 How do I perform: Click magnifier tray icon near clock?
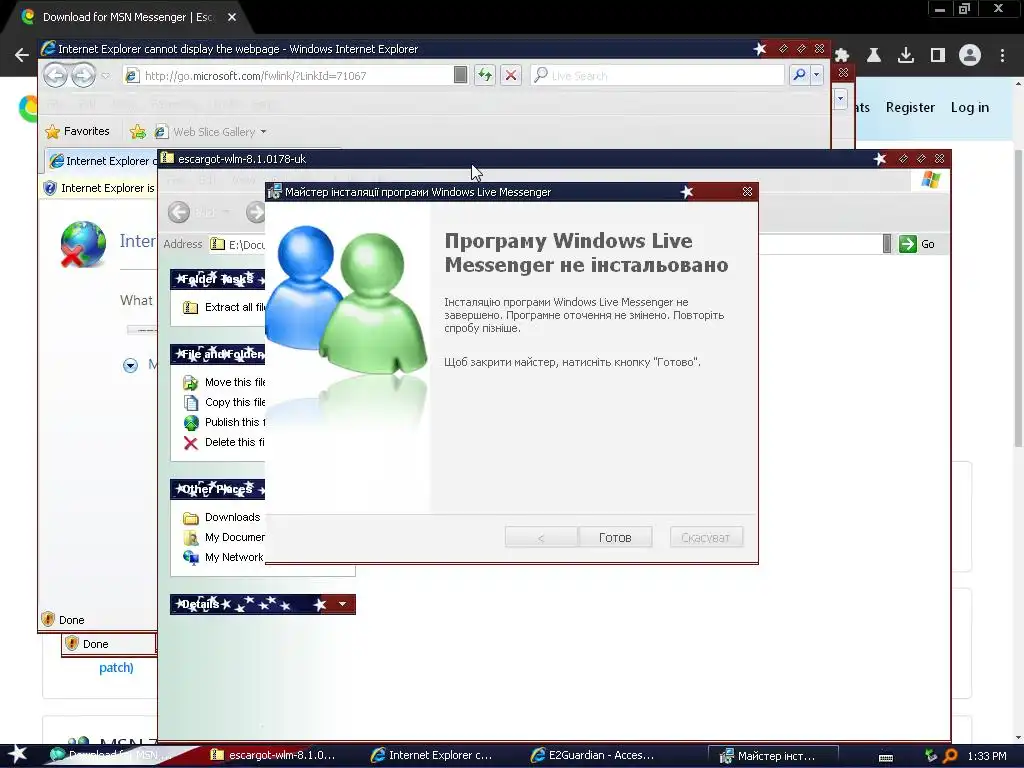(950, 756)
